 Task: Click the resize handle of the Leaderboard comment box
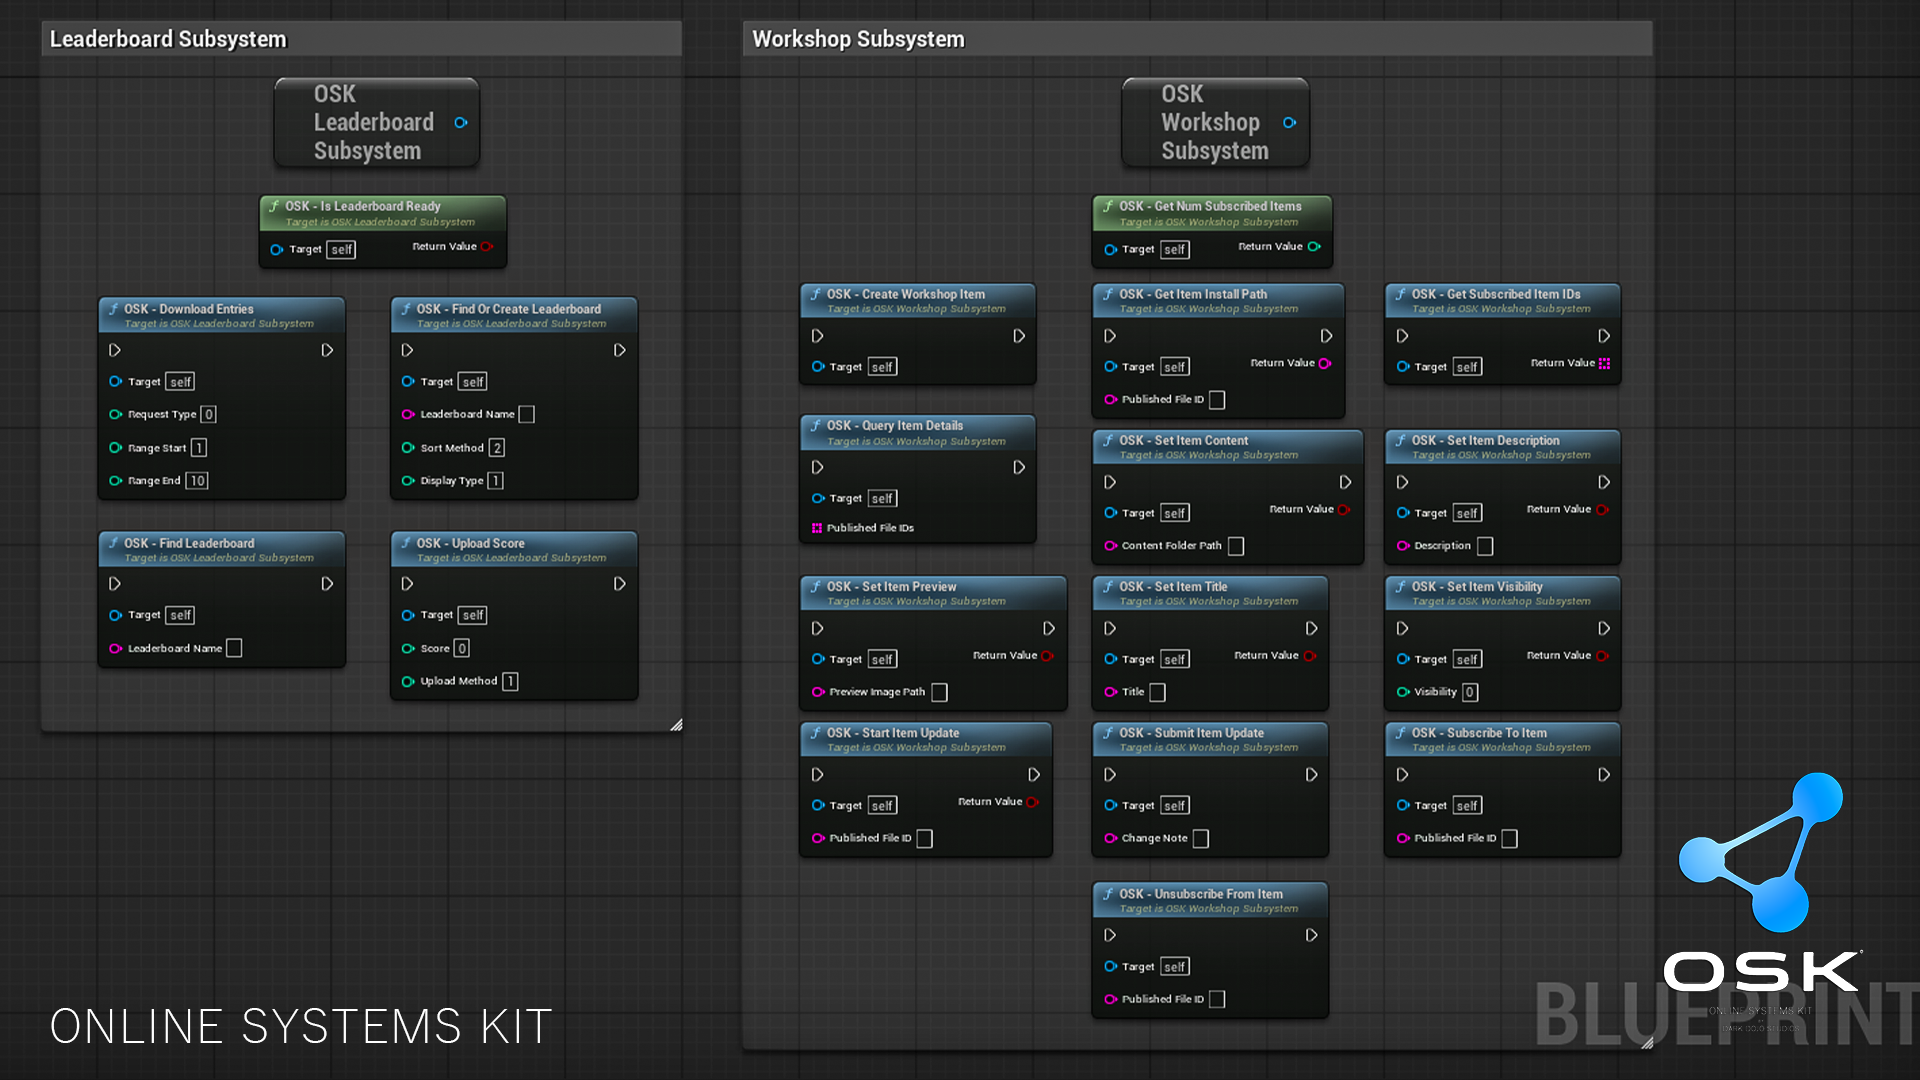coord(677,726)
